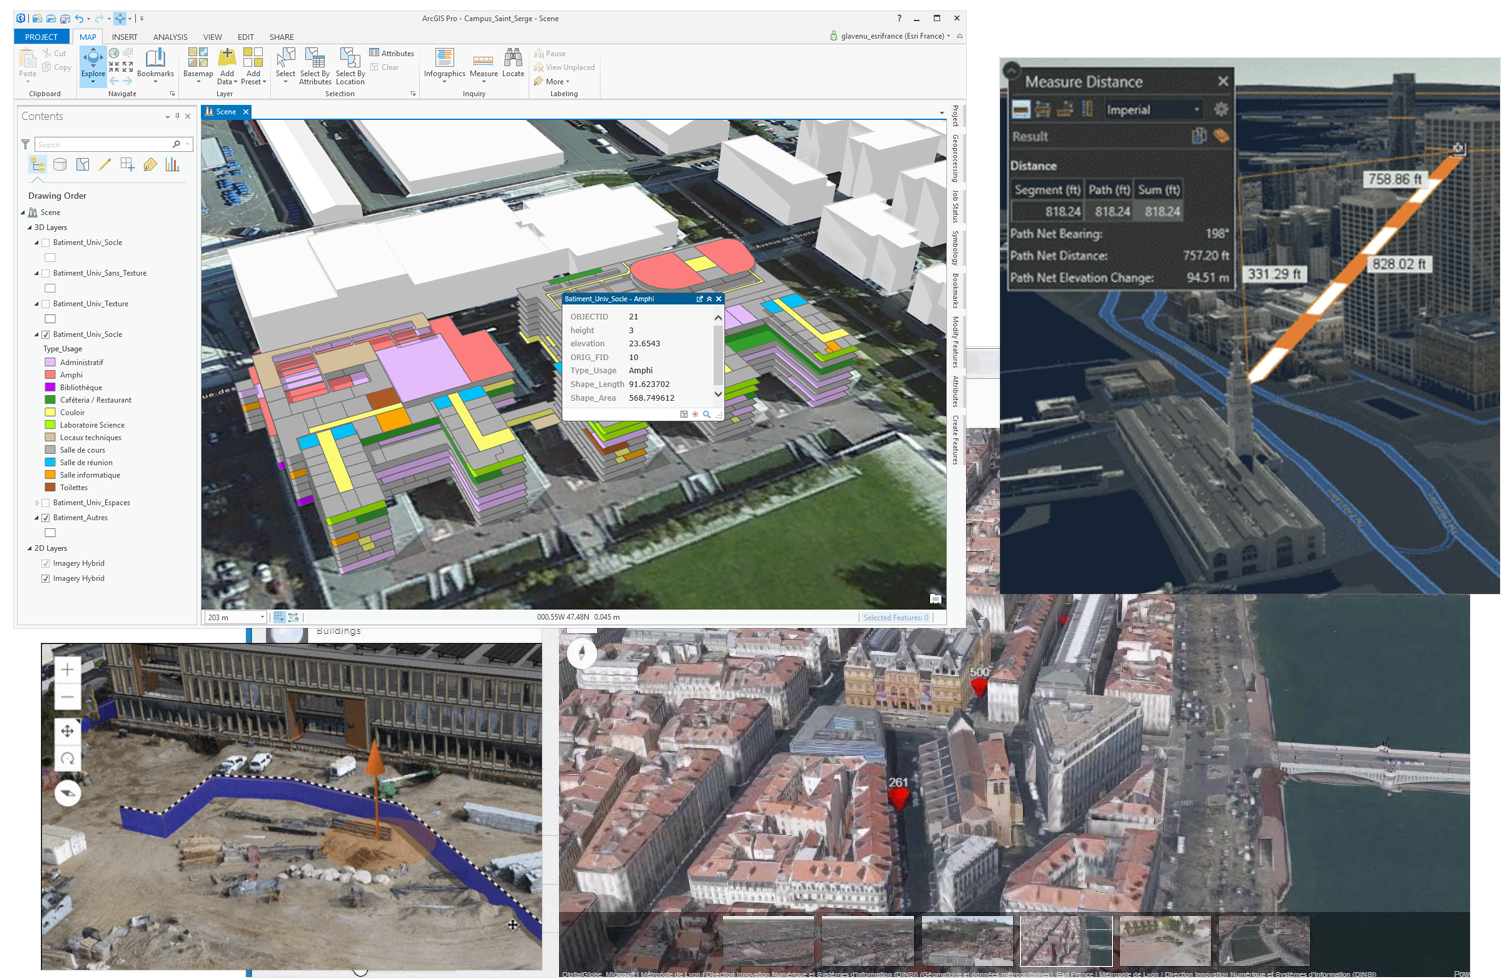Zoom in with plus button in web scene
Screen dimensions: 1506x978
pyautogui.click(x=67, y=669)
